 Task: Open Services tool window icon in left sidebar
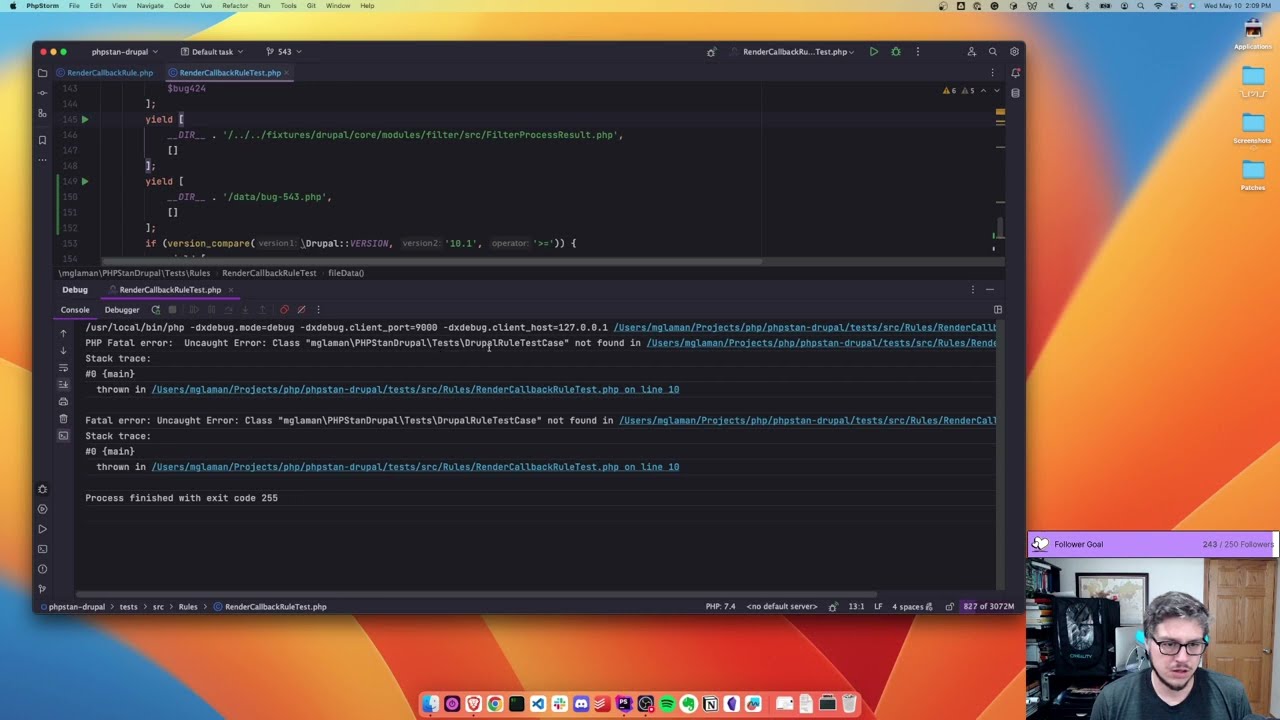coord(42,509)
